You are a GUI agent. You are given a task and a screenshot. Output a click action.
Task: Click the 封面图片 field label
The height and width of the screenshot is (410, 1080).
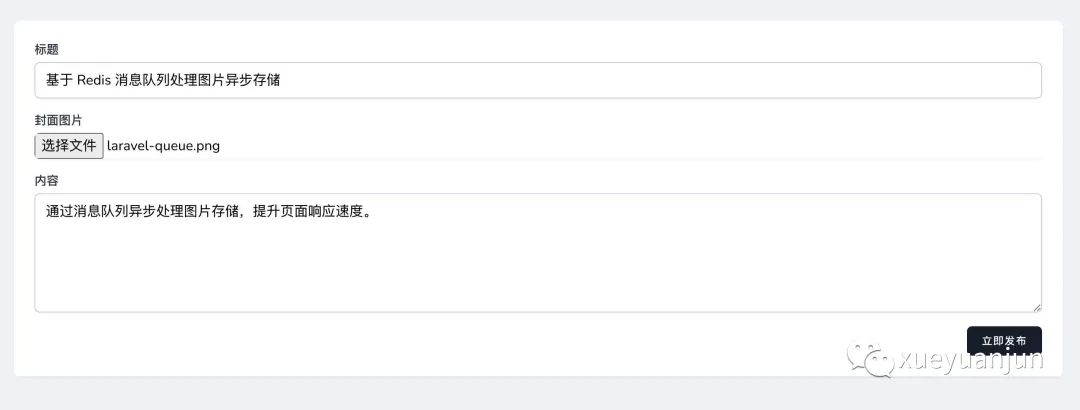[59, 121]
